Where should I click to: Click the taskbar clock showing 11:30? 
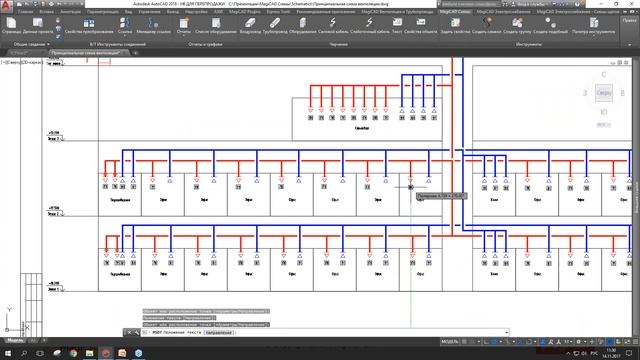coord(611,353)
